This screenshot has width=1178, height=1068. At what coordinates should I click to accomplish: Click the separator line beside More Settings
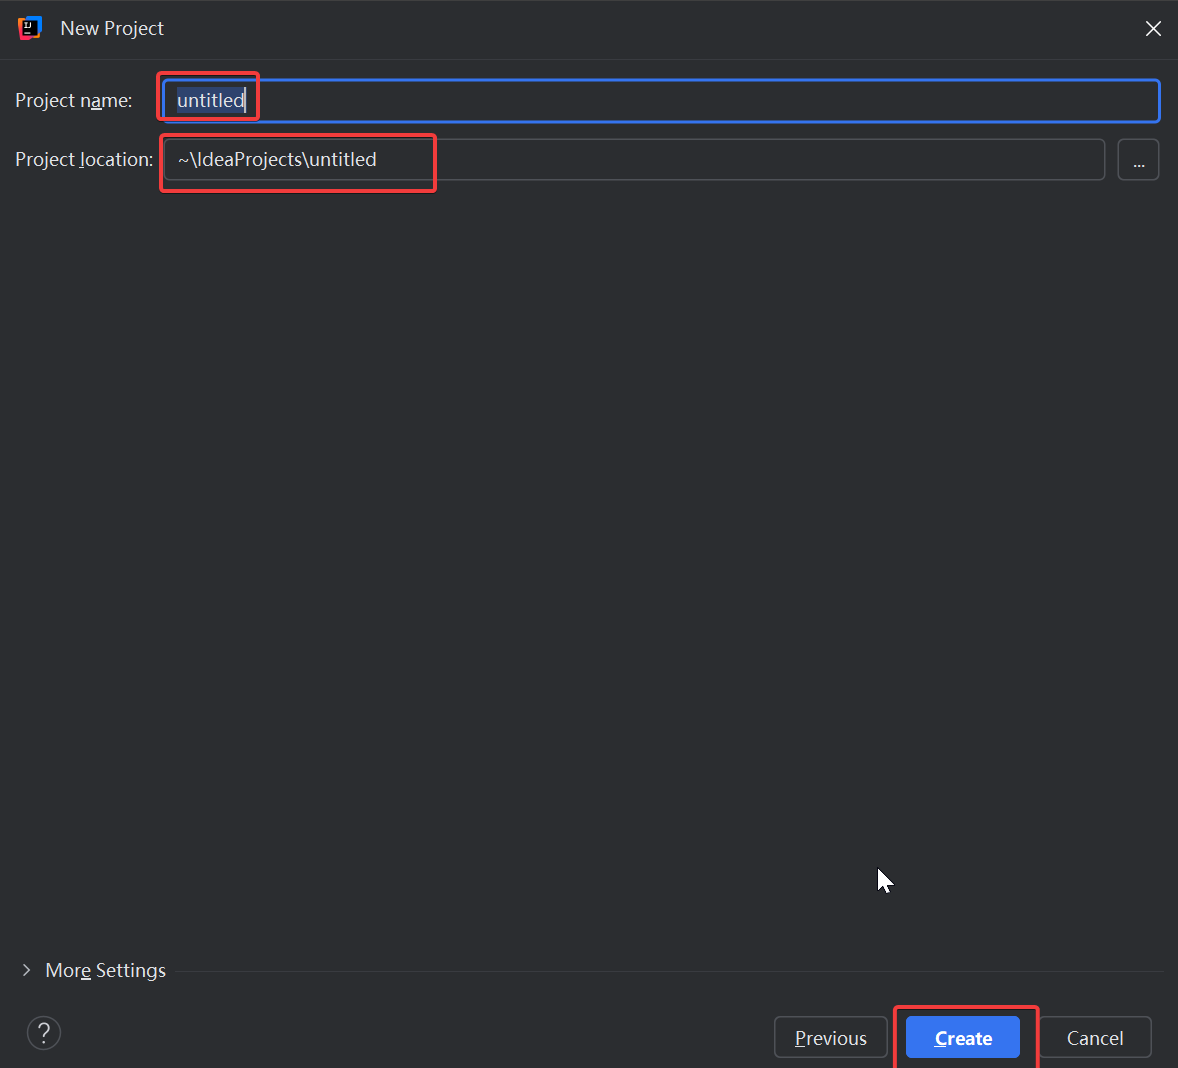668,971
